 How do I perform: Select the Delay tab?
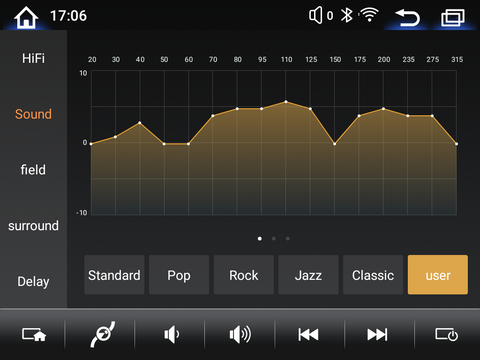tap(33, 282)
